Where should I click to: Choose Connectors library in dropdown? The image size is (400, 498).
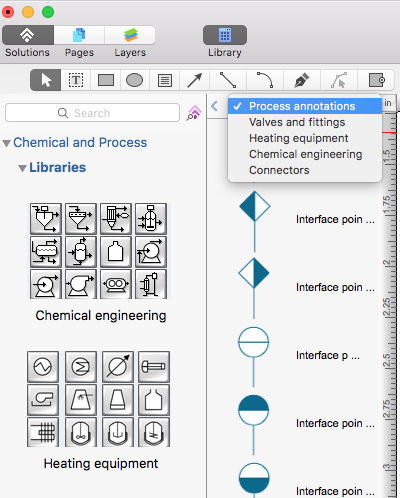click(305, 170)
